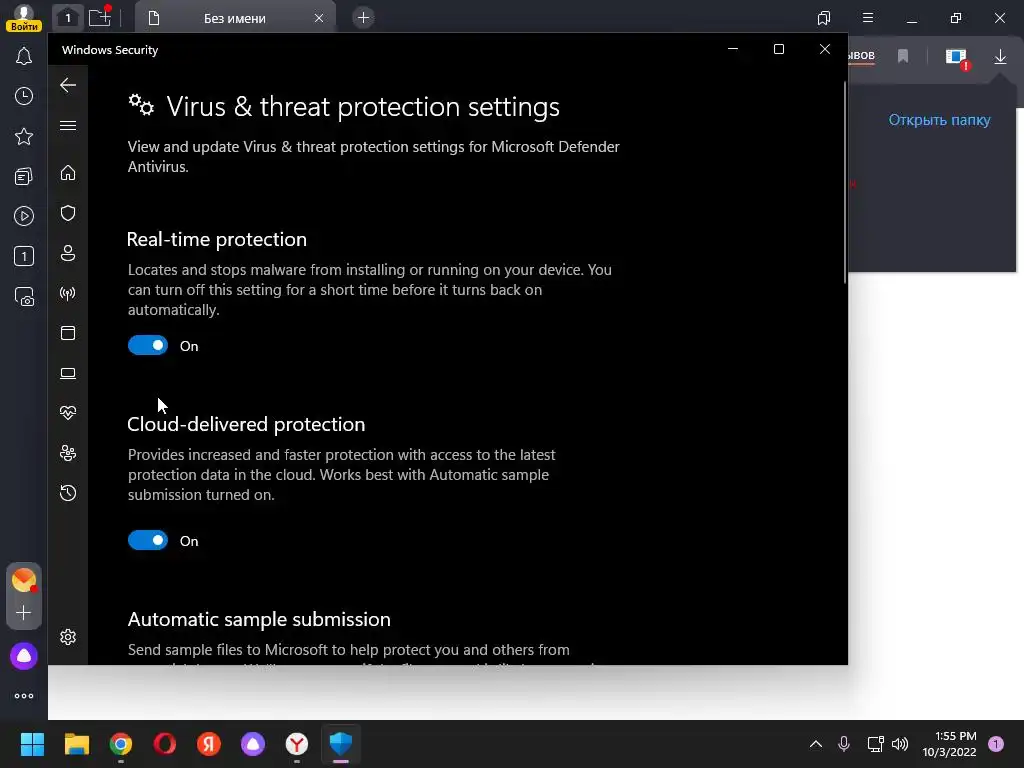The height and width of the screenshot is (768, 1024).
Task: Open Device performance & health heart icon
Action: [68, 413]
